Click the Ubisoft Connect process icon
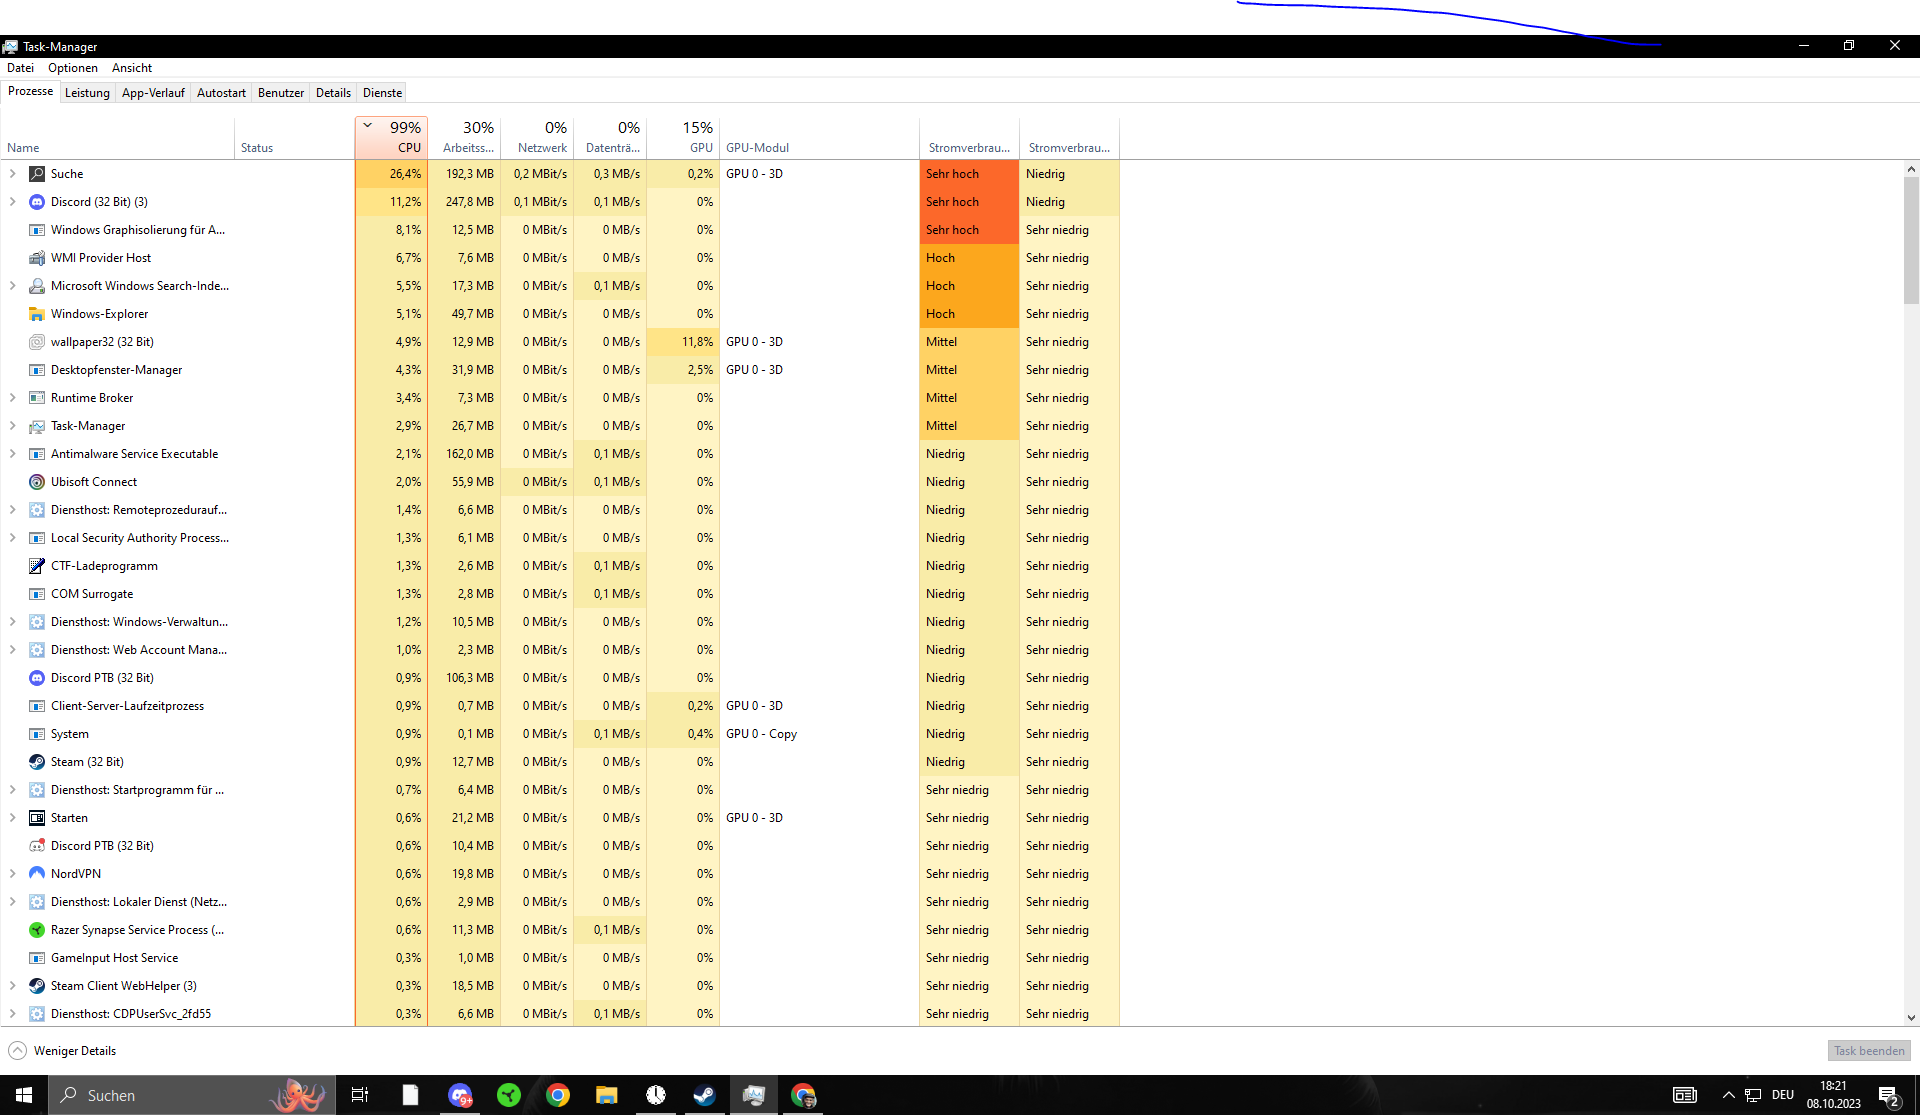This screenshot has width=1920, height=1115. click(37, 482)
